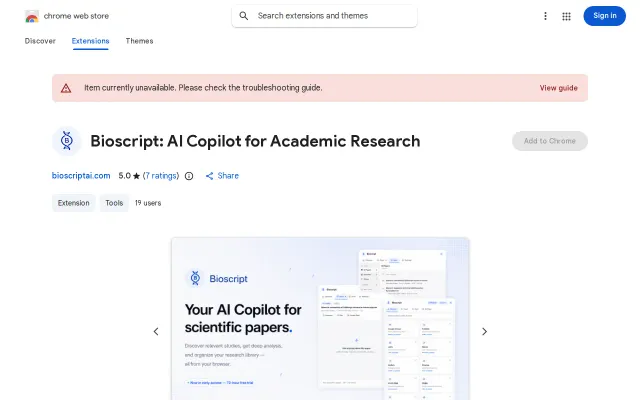Image resolution: width=640 pixels, height=400 pixels.
Task: Open the Google apps grid
Action: pyautogui.click(x=566, y=16)
